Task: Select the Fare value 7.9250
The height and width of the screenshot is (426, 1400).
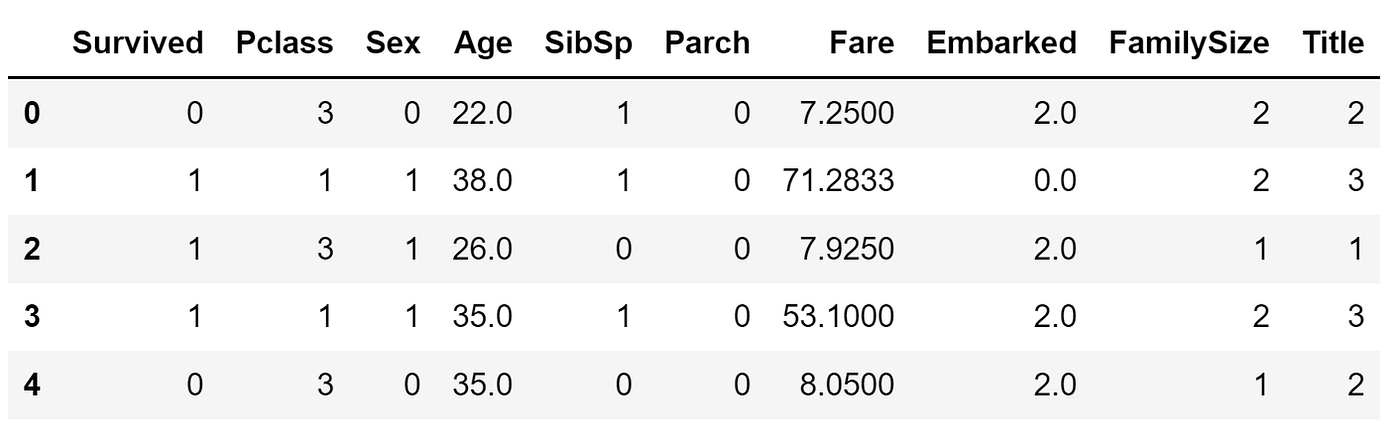Action: (848, 250)
